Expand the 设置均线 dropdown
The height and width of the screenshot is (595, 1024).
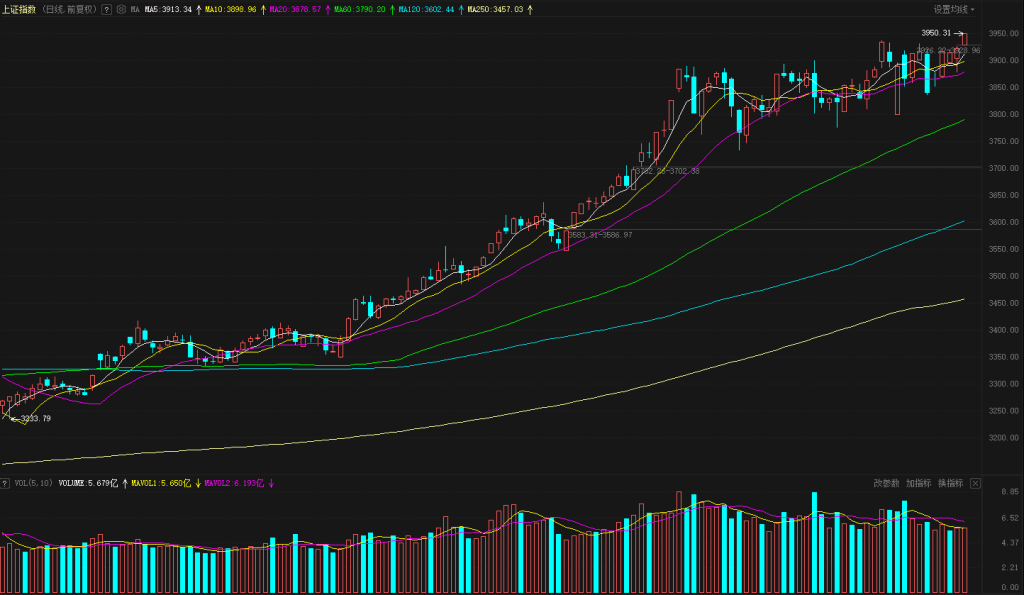point(954,9)
